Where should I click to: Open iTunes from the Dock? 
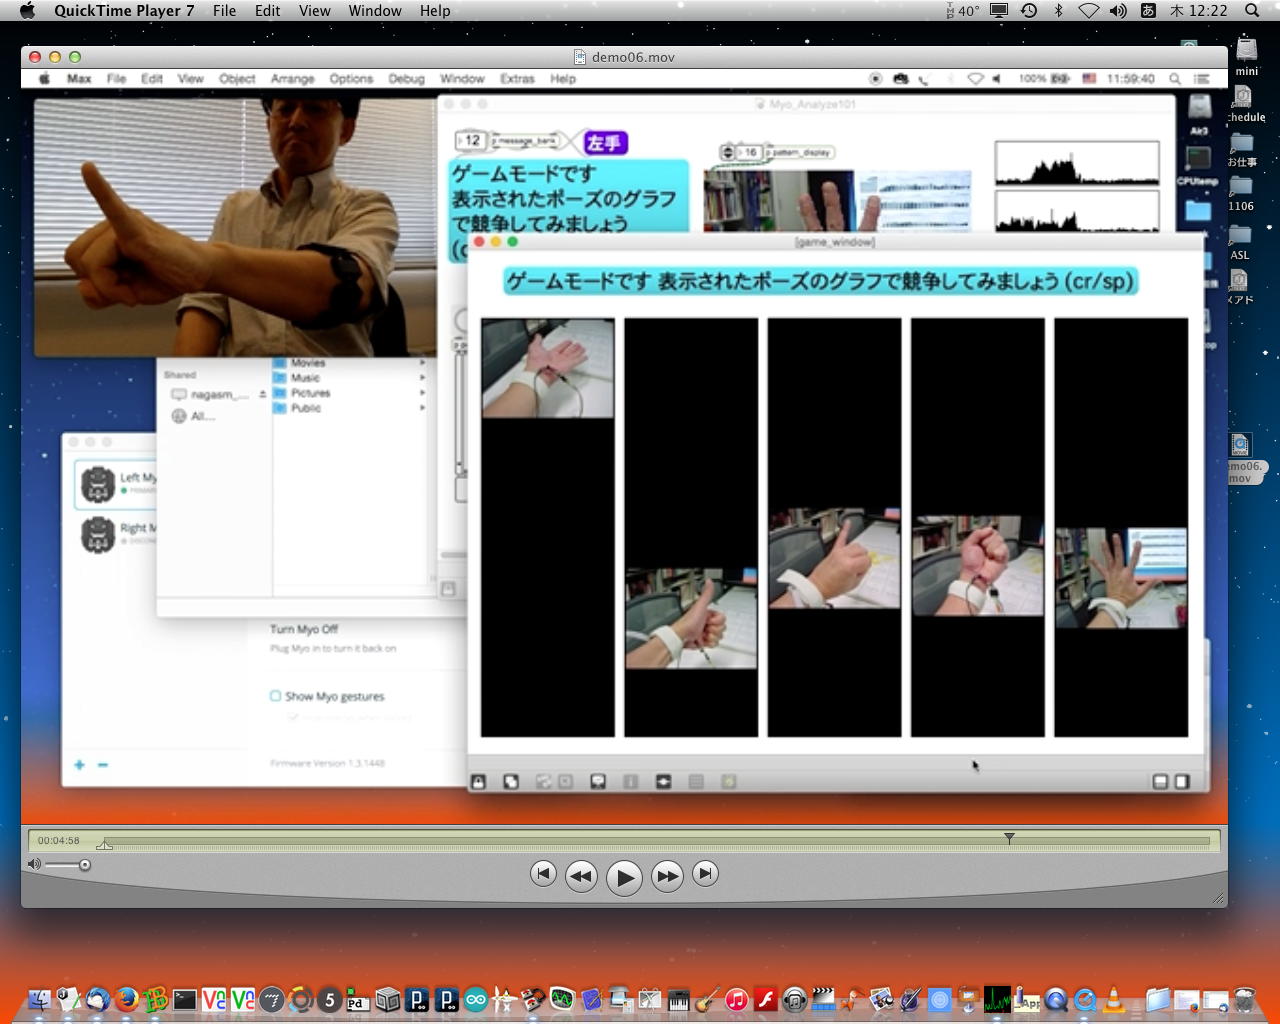(736, 999)
